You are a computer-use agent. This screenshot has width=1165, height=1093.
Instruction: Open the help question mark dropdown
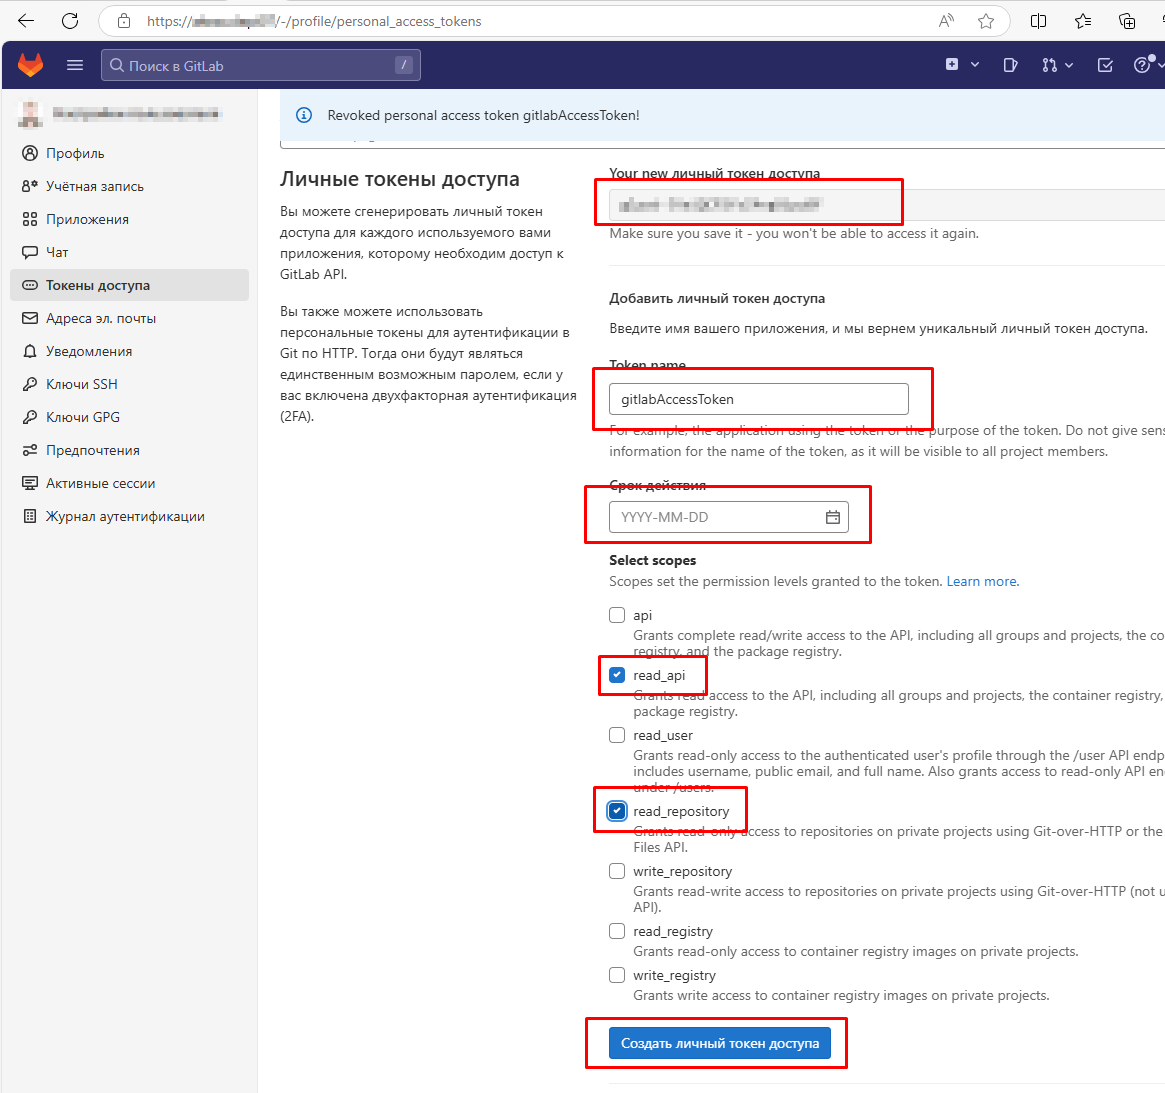(1146, 65)
